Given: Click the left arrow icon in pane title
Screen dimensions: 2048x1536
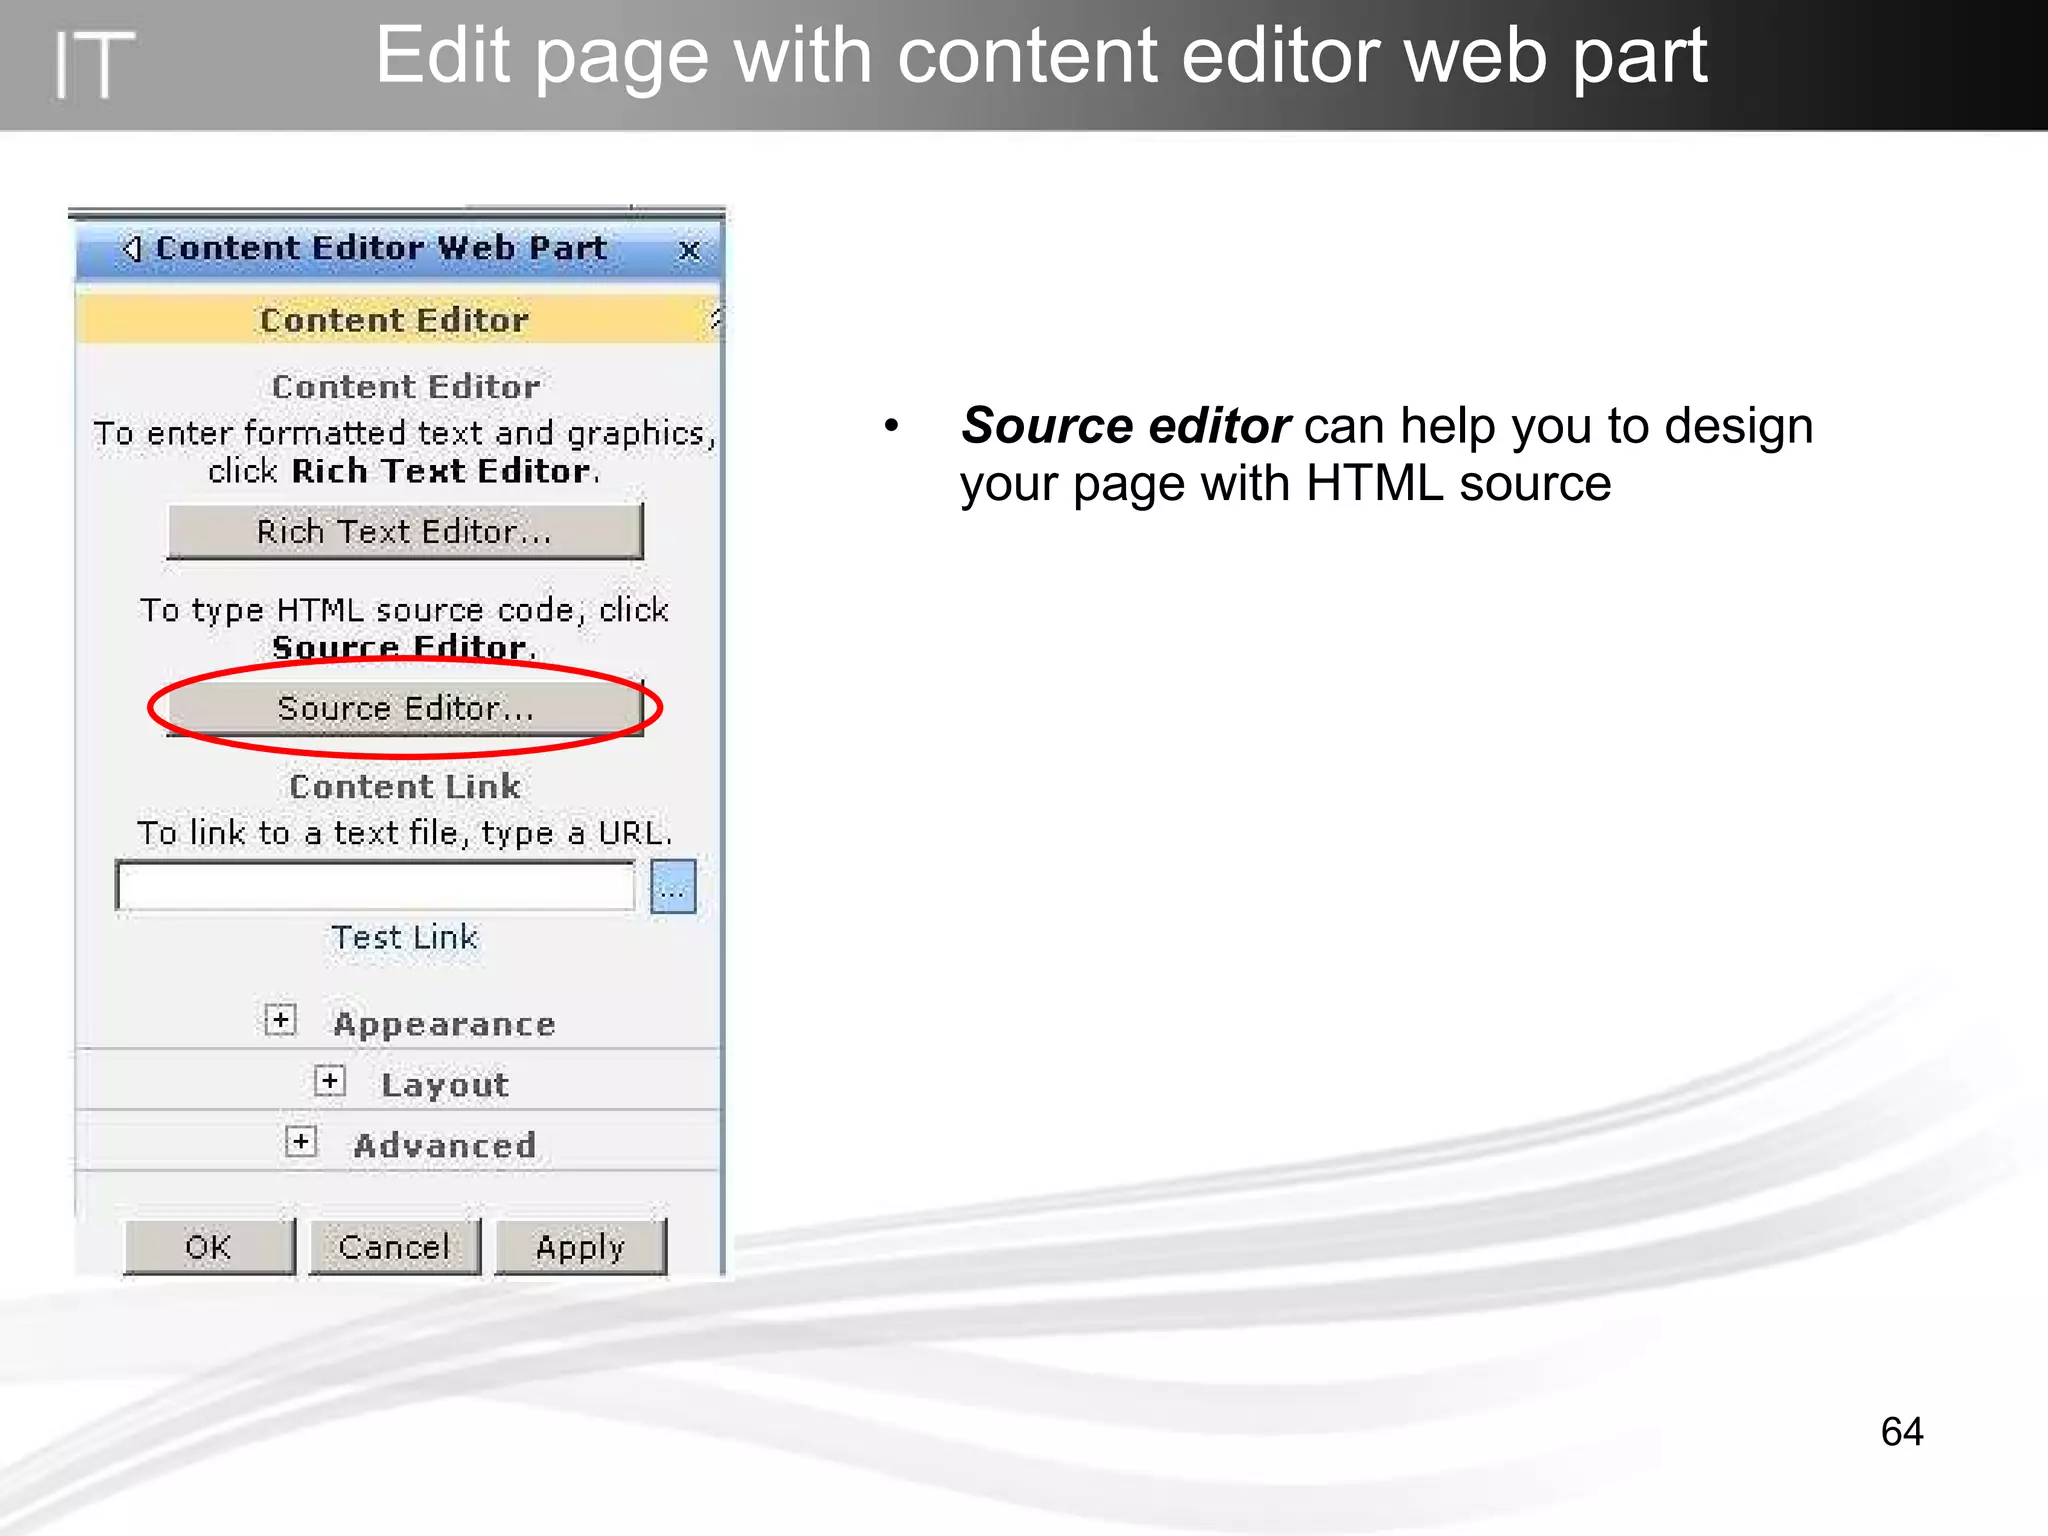Looking at the screenshot, I should click(131, 247).
